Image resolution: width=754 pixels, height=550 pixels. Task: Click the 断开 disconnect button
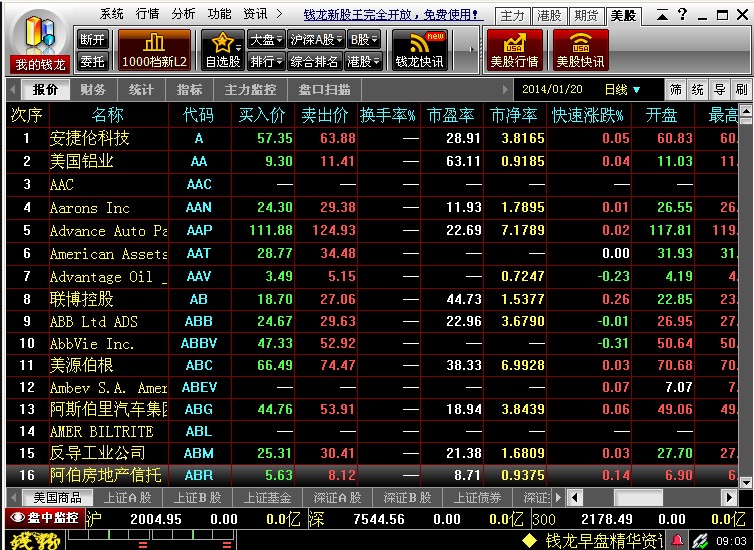[93, 39]
